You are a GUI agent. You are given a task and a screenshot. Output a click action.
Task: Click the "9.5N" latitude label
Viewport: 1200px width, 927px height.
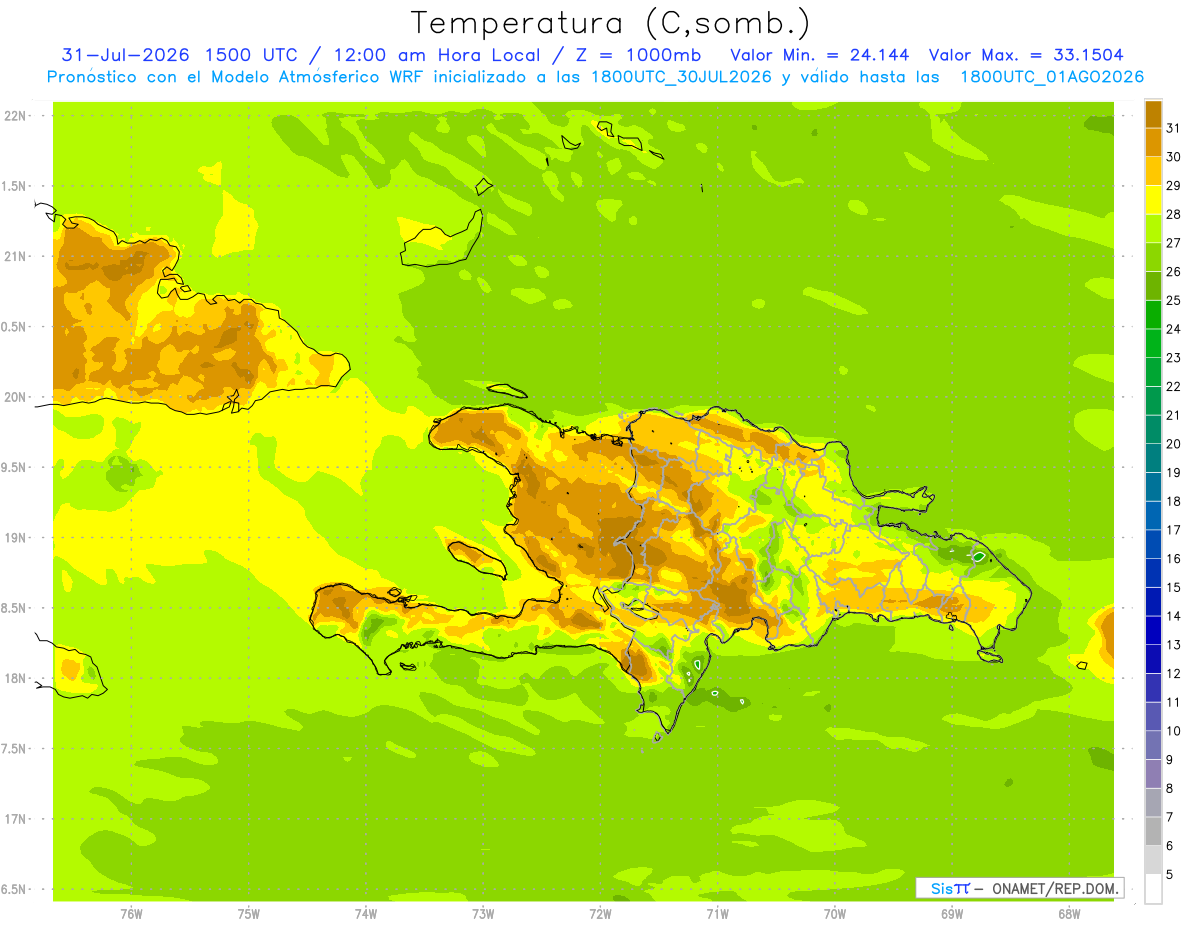[15, 467]
